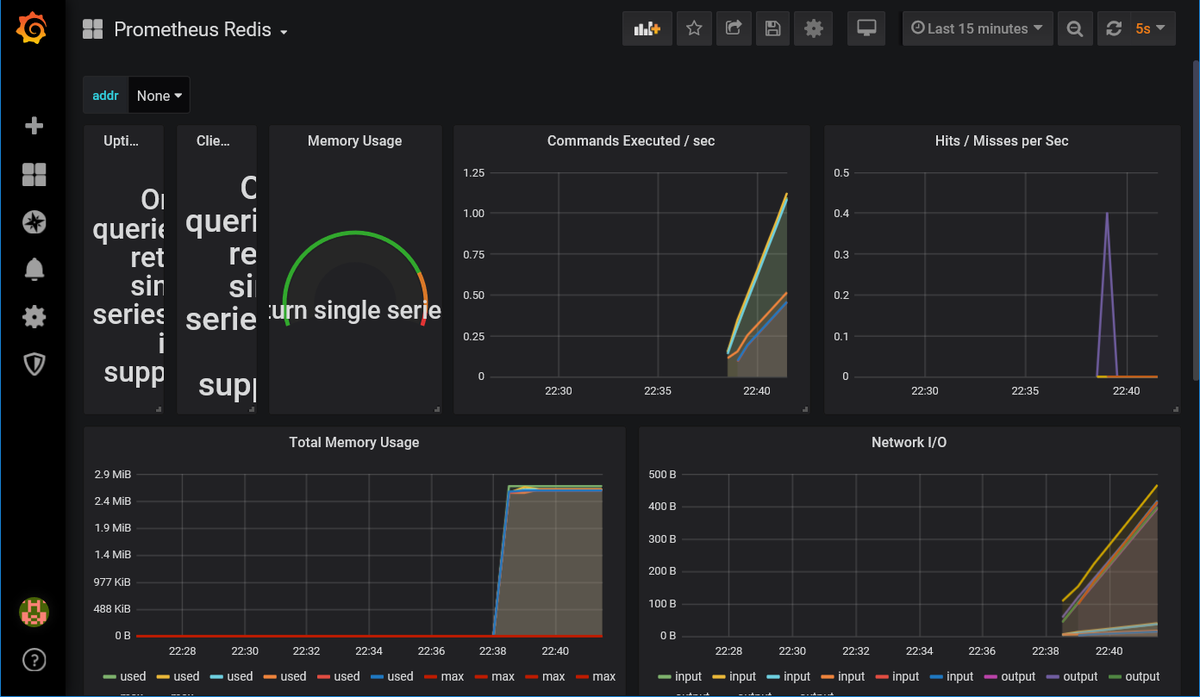Open the Dashboards sidebar icon

[34, 175]
